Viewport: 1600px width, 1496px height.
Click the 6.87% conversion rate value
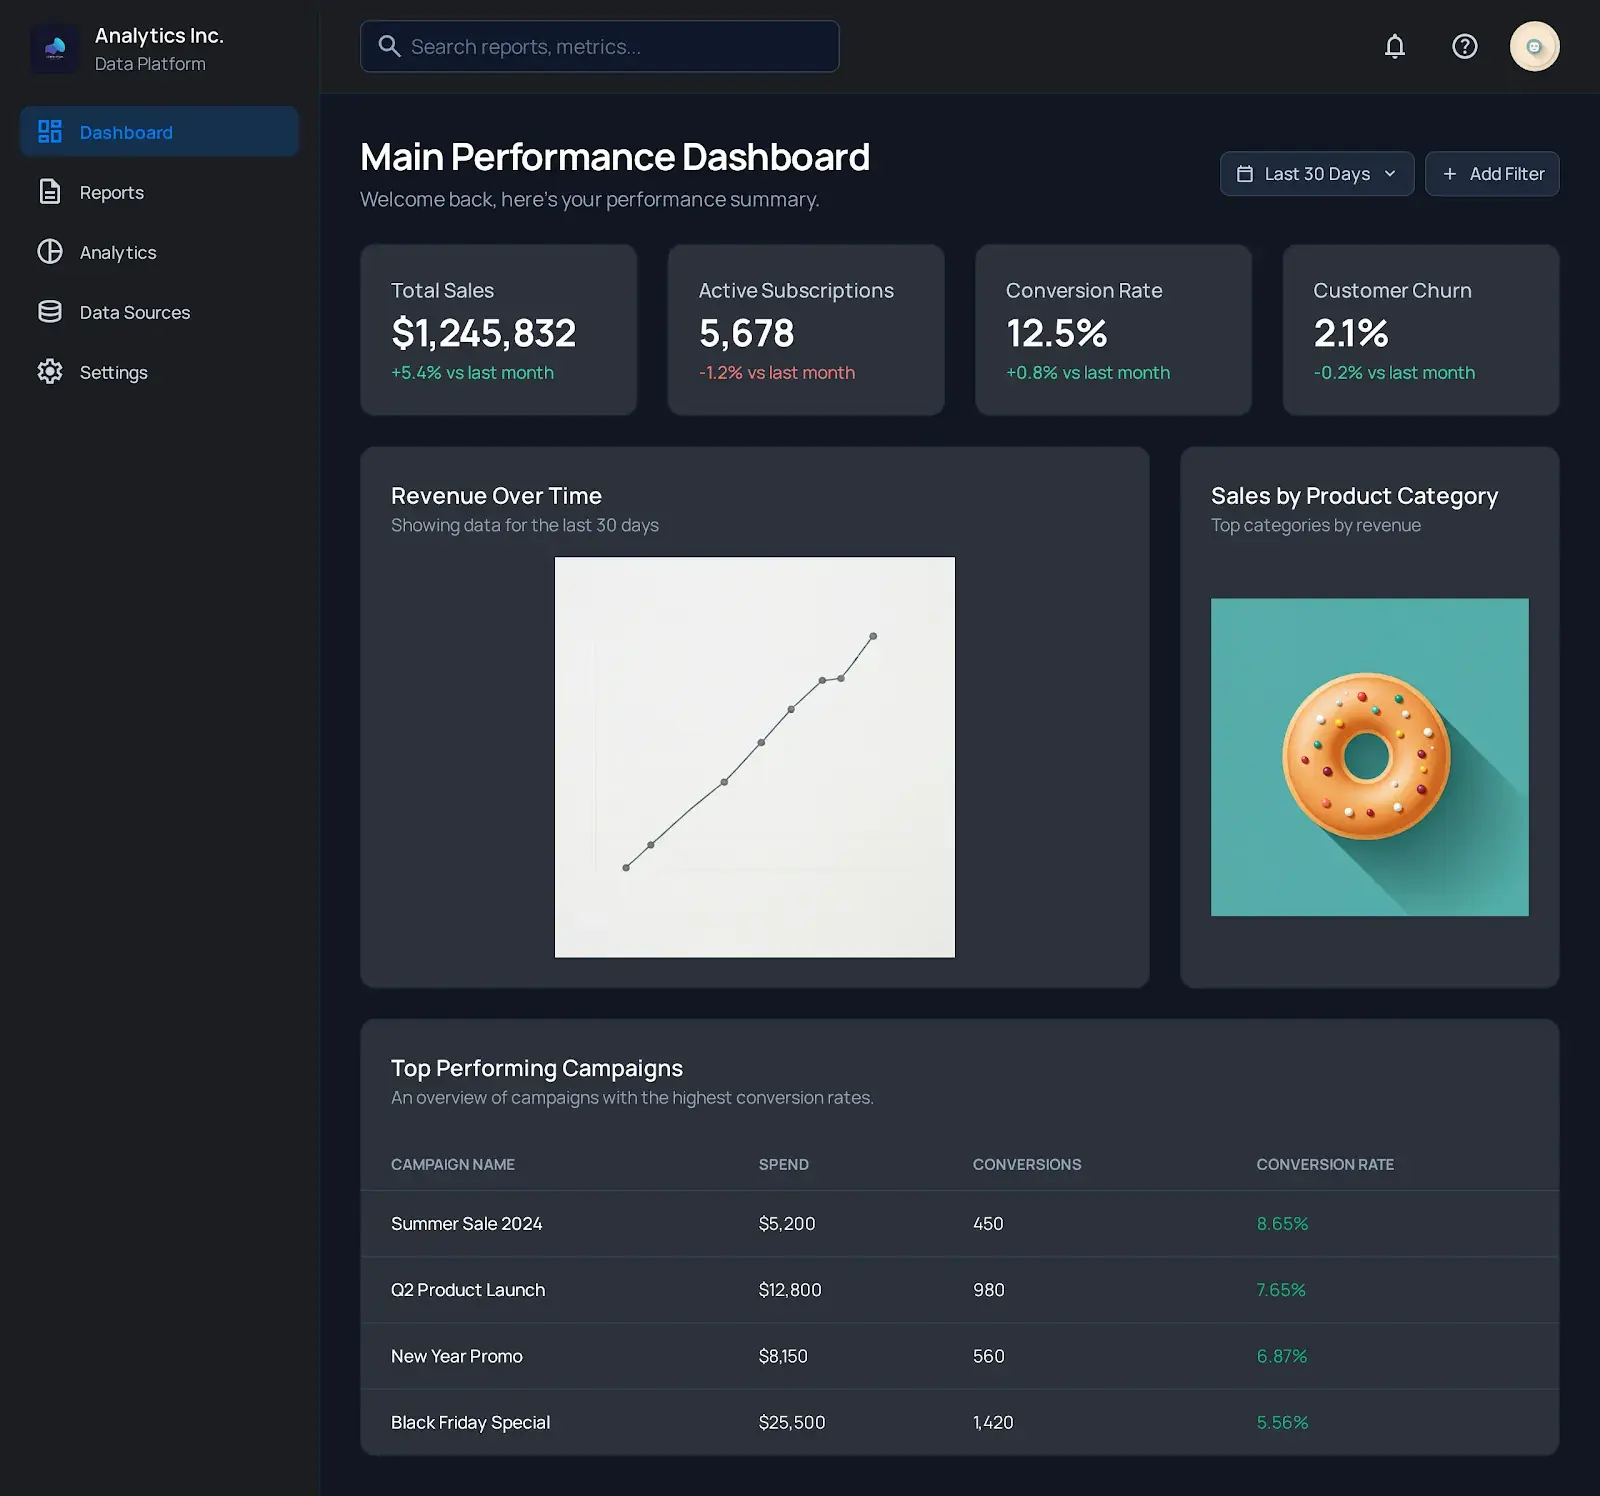(1282, 1356)
